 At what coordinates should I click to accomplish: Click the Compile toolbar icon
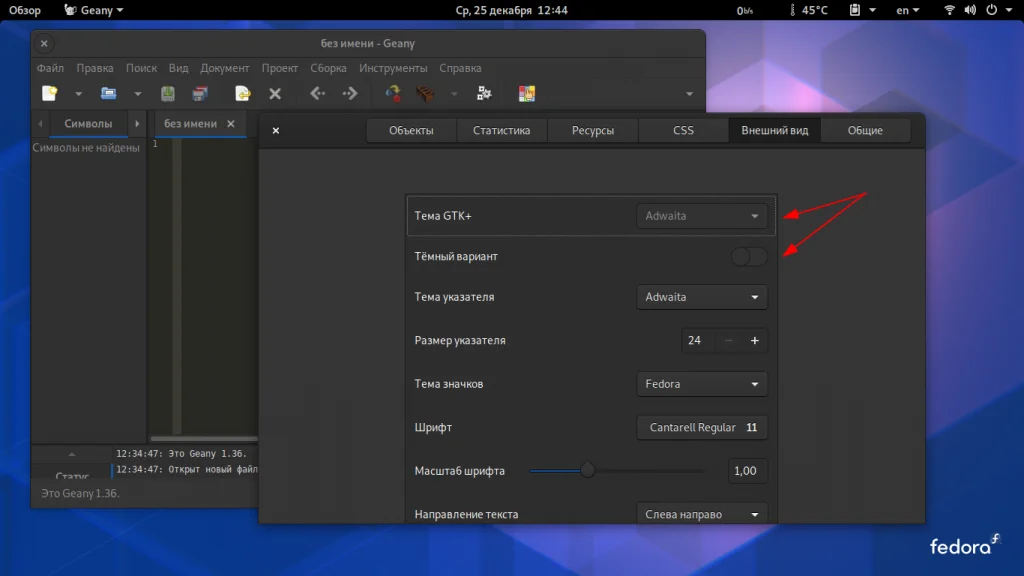(394, 94)
